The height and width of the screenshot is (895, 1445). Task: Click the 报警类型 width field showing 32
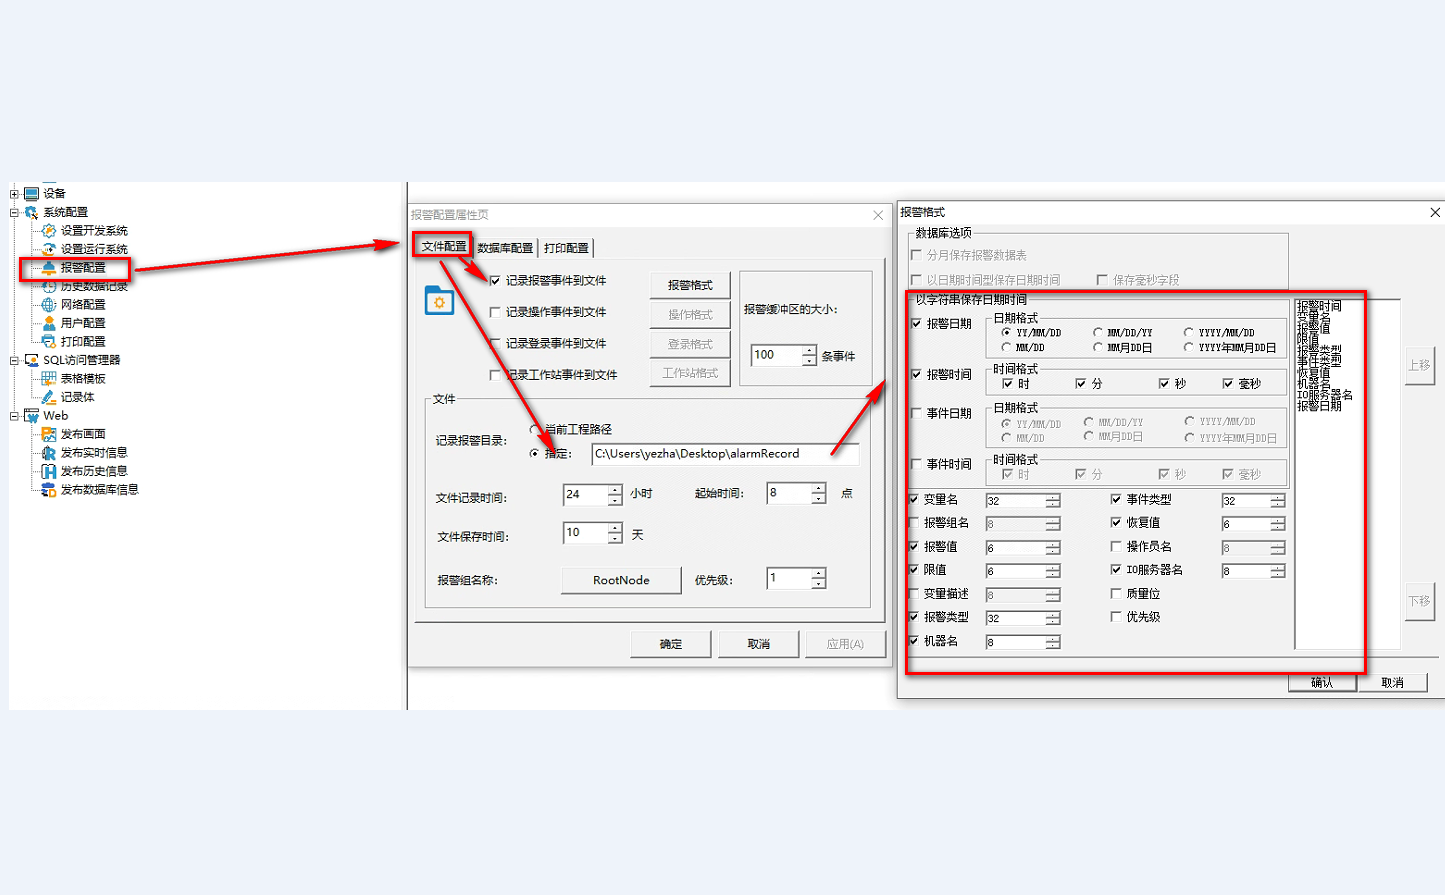[1015, 619]
